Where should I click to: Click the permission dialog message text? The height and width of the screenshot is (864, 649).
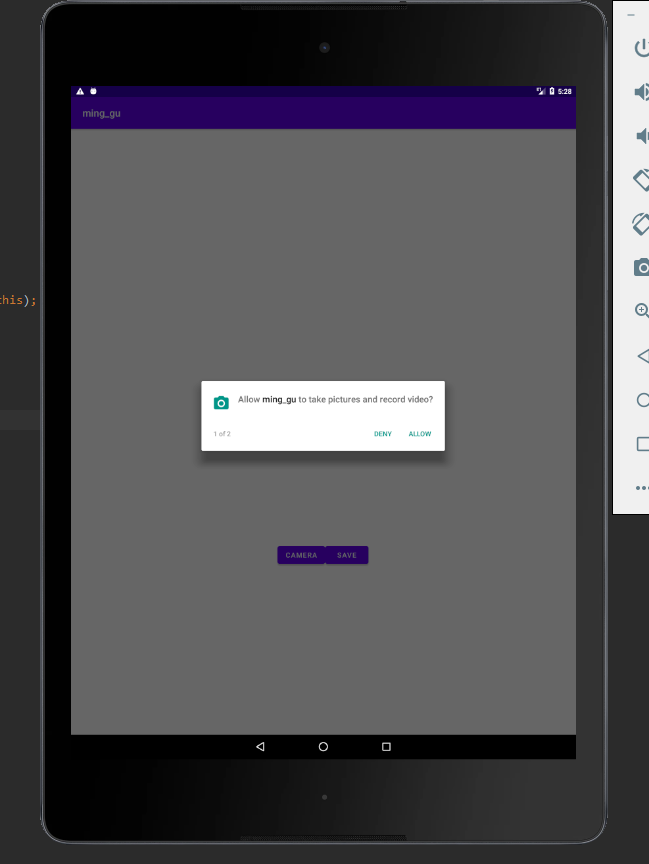[336, 399]
